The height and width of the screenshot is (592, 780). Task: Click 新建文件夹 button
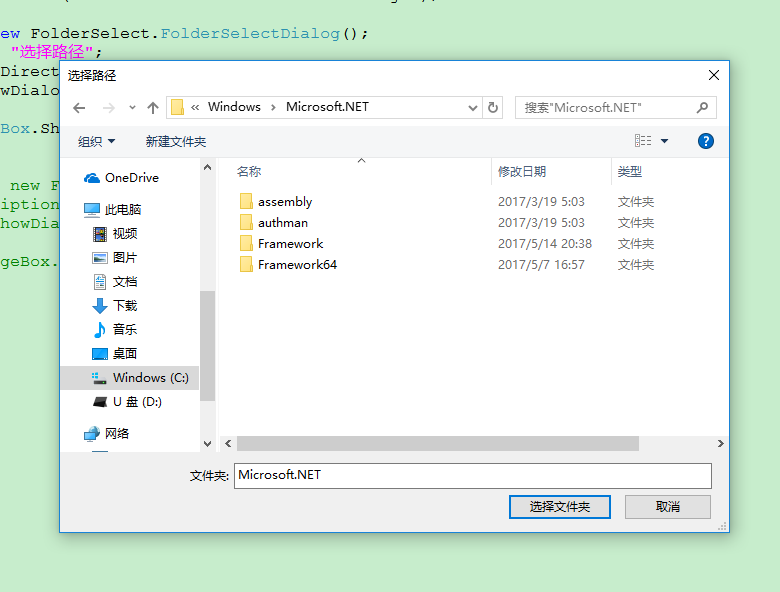click(176, 142)
